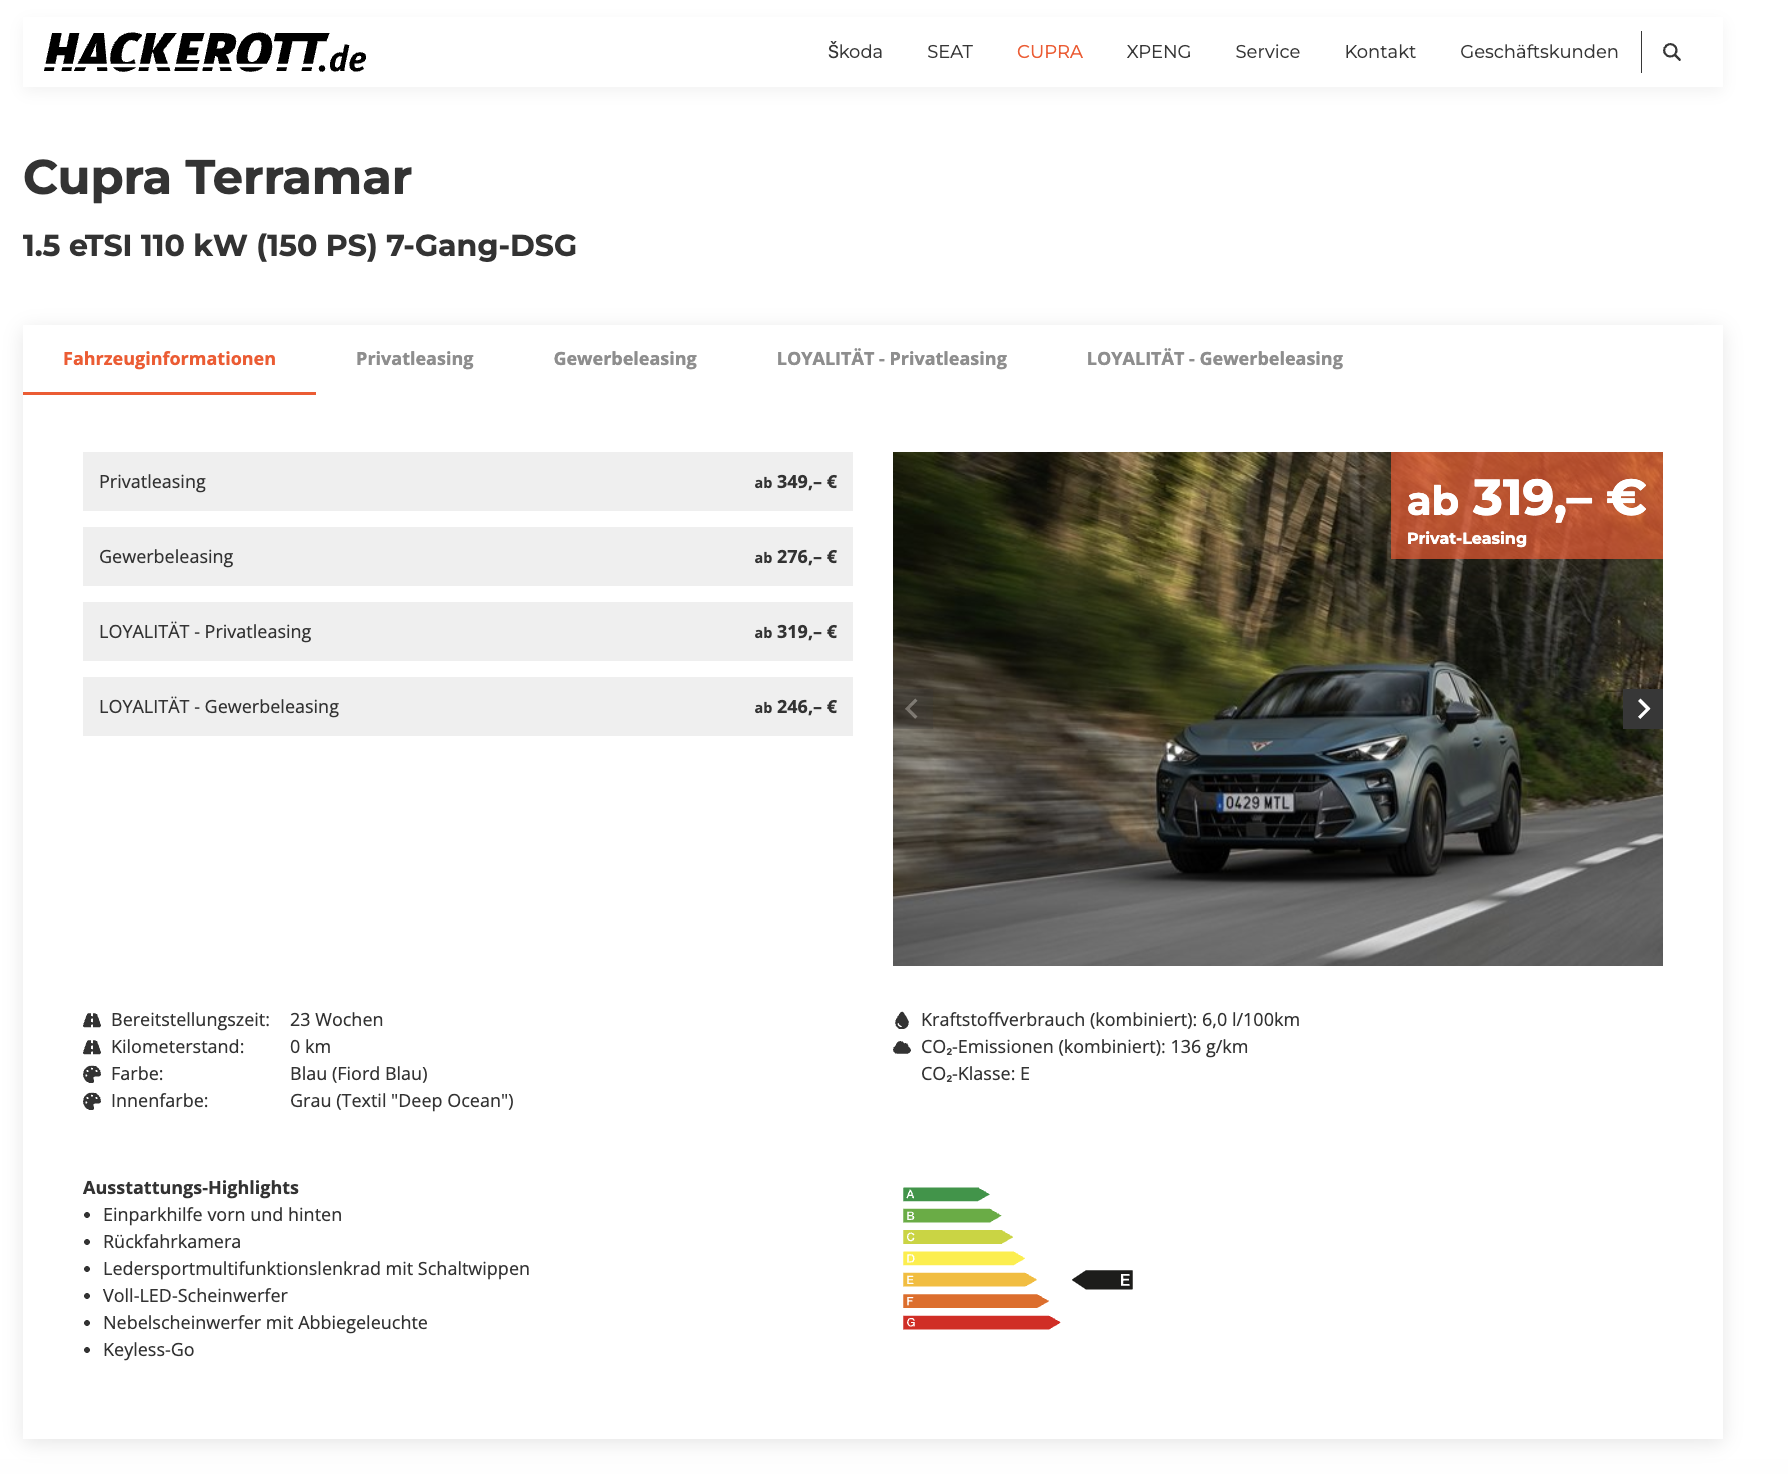The height and width of the screenshot is (1474, 1788).
Task: Open the Škoda menu item
Action: [855, 52]
